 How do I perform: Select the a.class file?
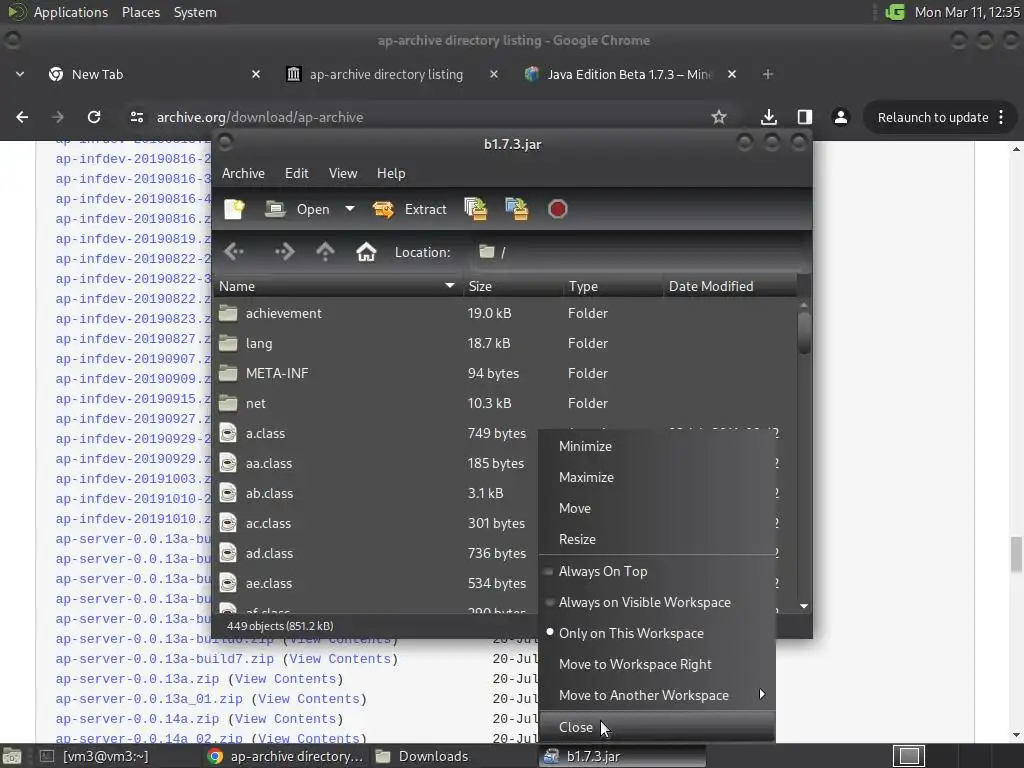376,434
